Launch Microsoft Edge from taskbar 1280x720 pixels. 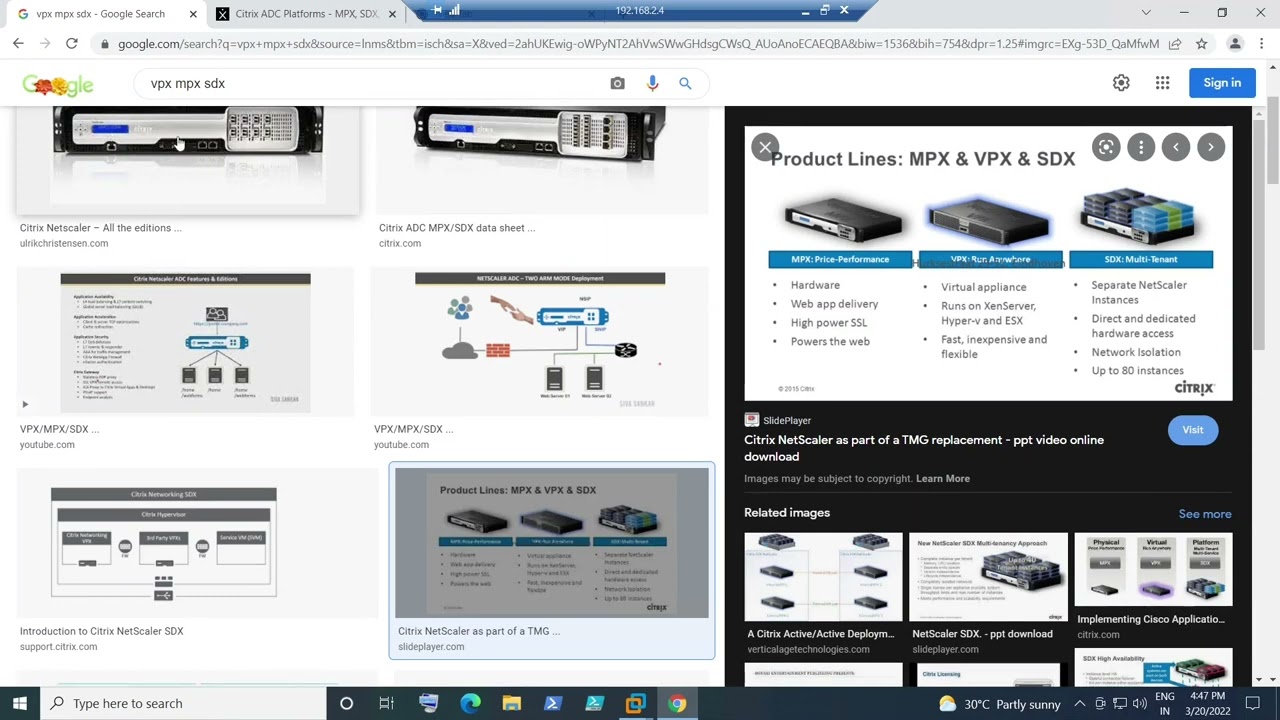[470, 703]
